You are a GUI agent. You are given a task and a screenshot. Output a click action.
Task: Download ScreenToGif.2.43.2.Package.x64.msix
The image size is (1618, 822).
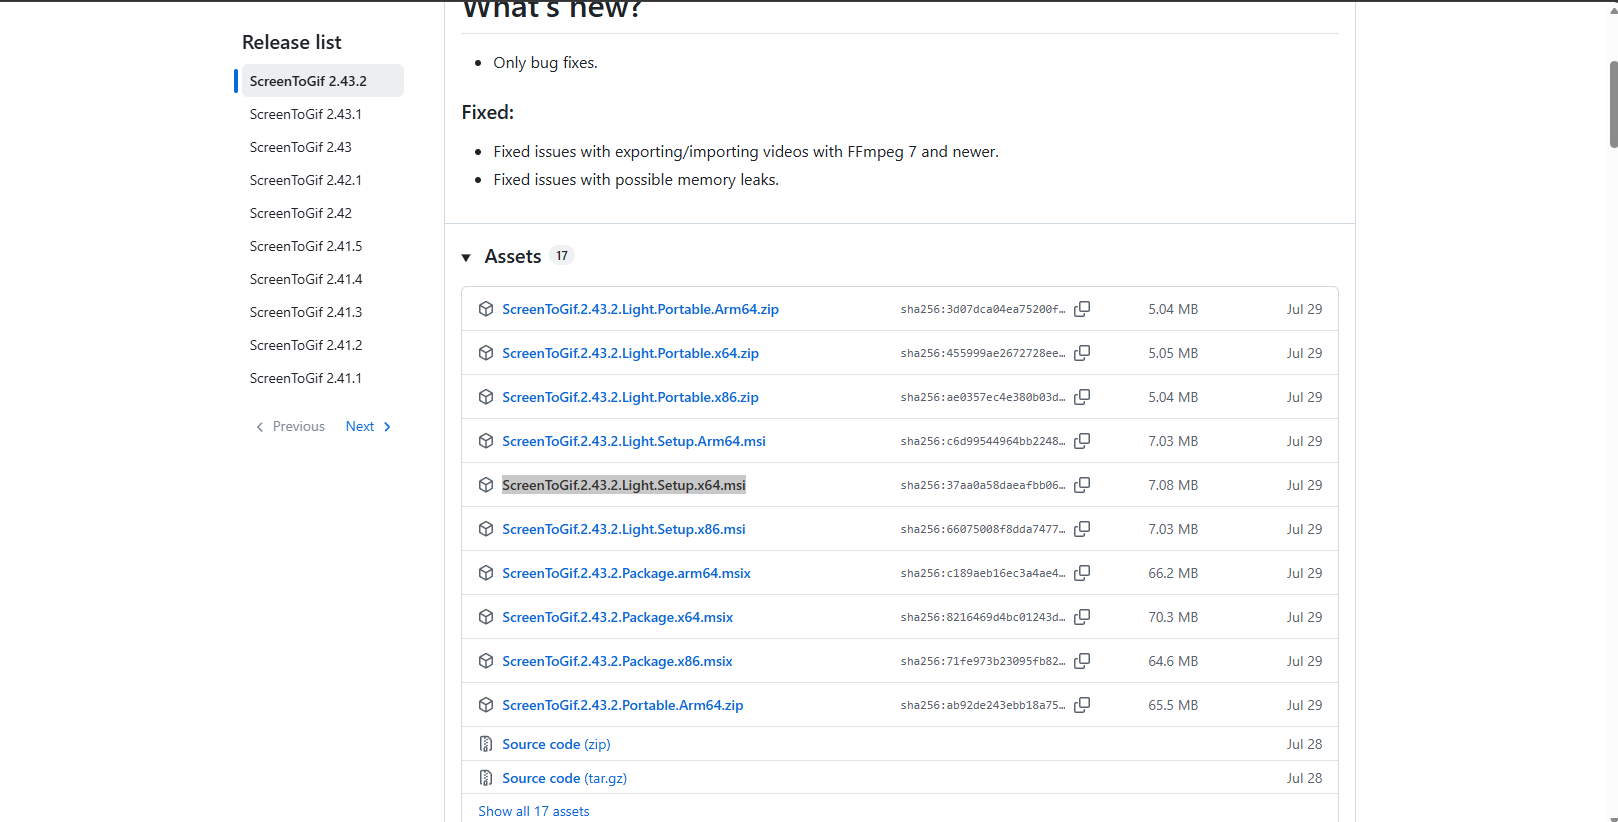coord(617,617)
